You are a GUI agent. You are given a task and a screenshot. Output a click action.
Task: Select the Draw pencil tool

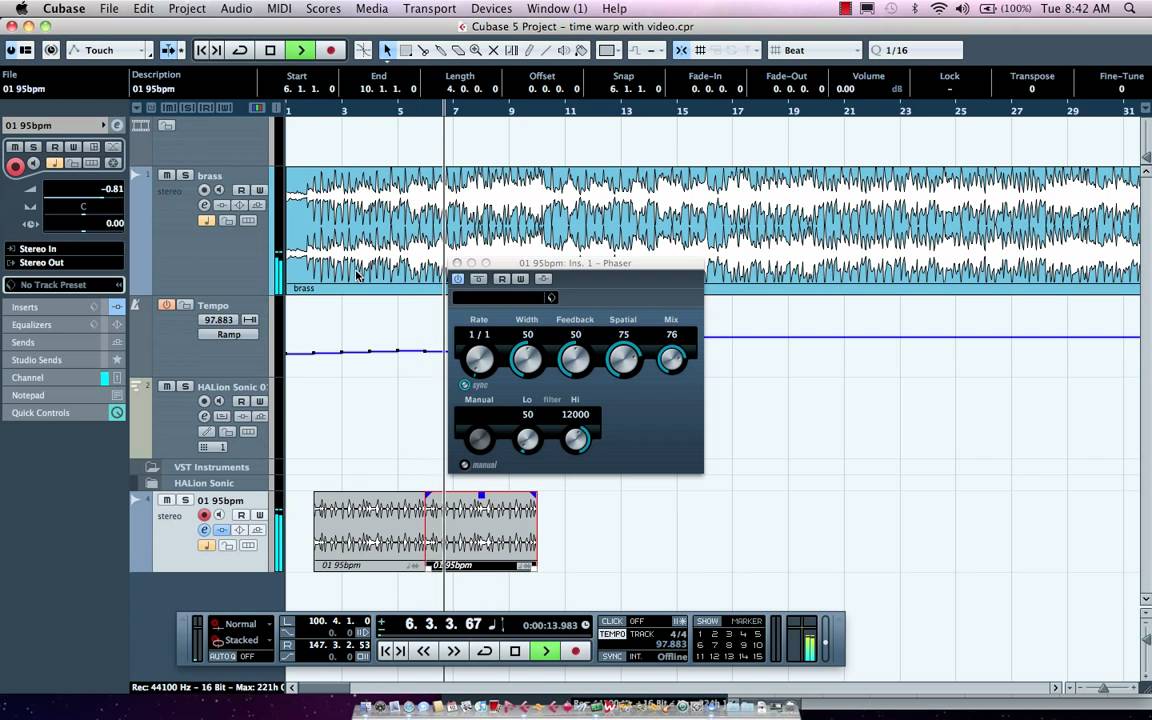point(529,50)
